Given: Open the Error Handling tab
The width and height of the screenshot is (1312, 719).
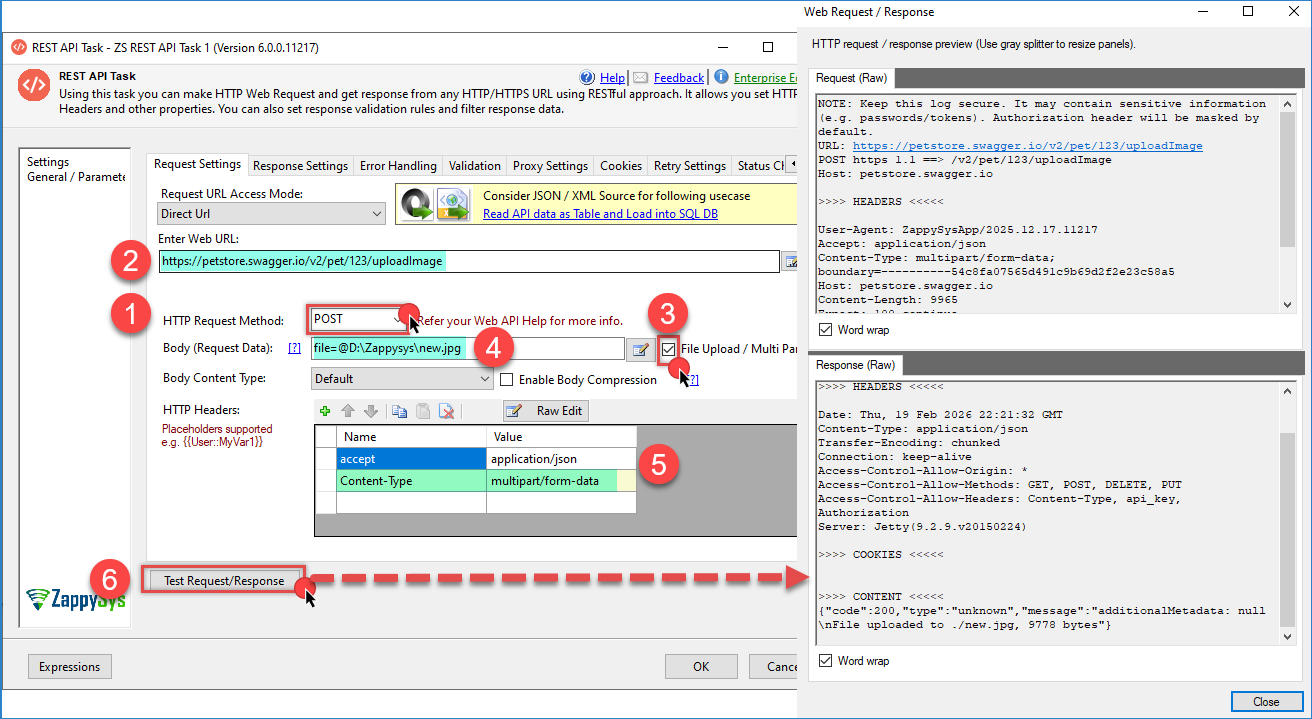Looking at the screenshot, I should (x=398, y=166).
